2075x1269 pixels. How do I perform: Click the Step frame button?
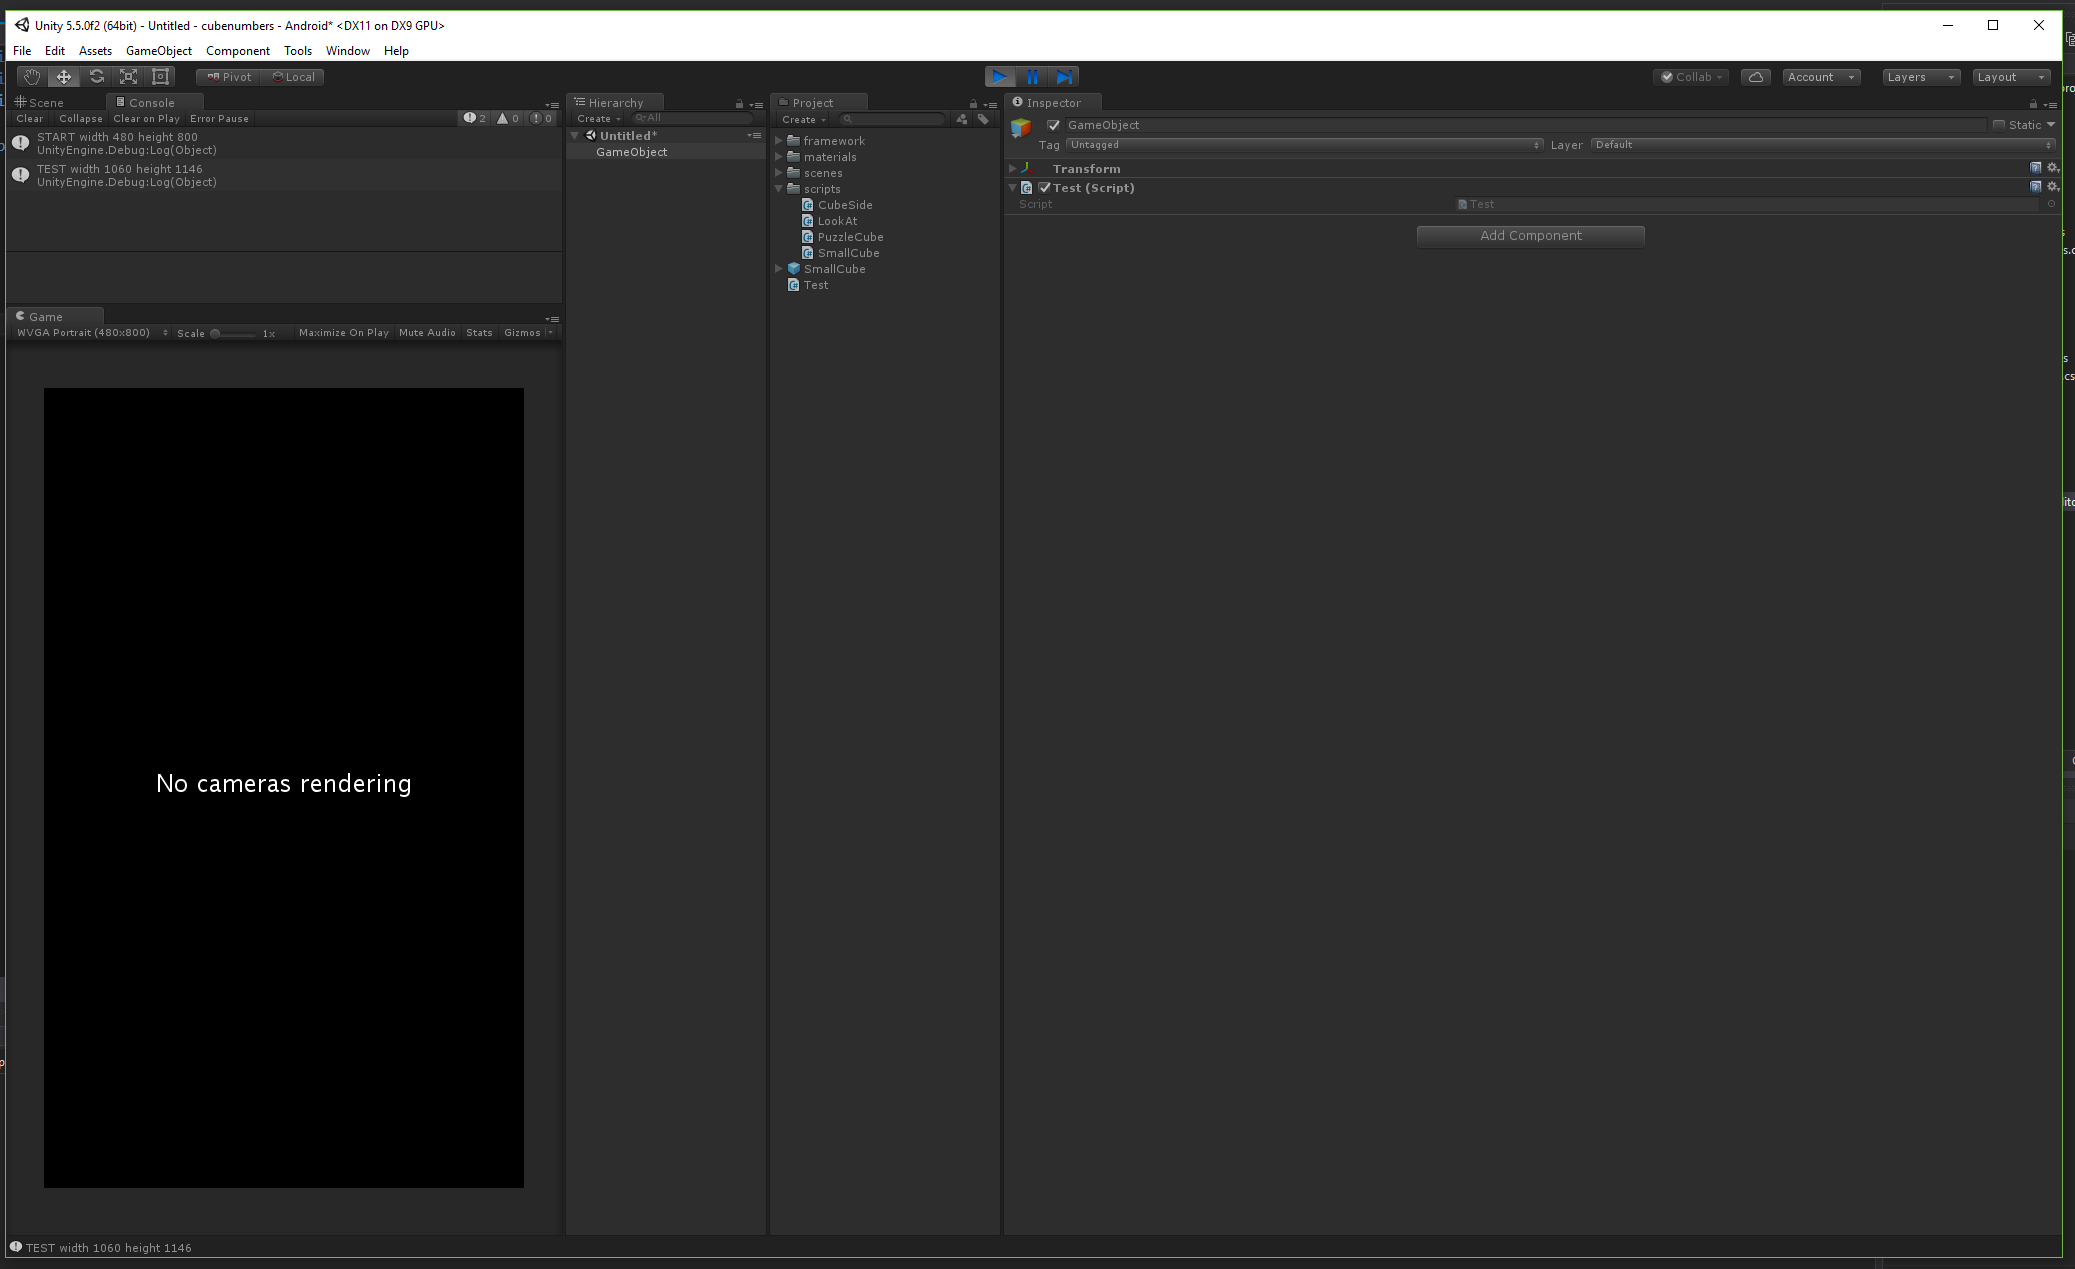pyautogui.click(x=1064, y=76)
